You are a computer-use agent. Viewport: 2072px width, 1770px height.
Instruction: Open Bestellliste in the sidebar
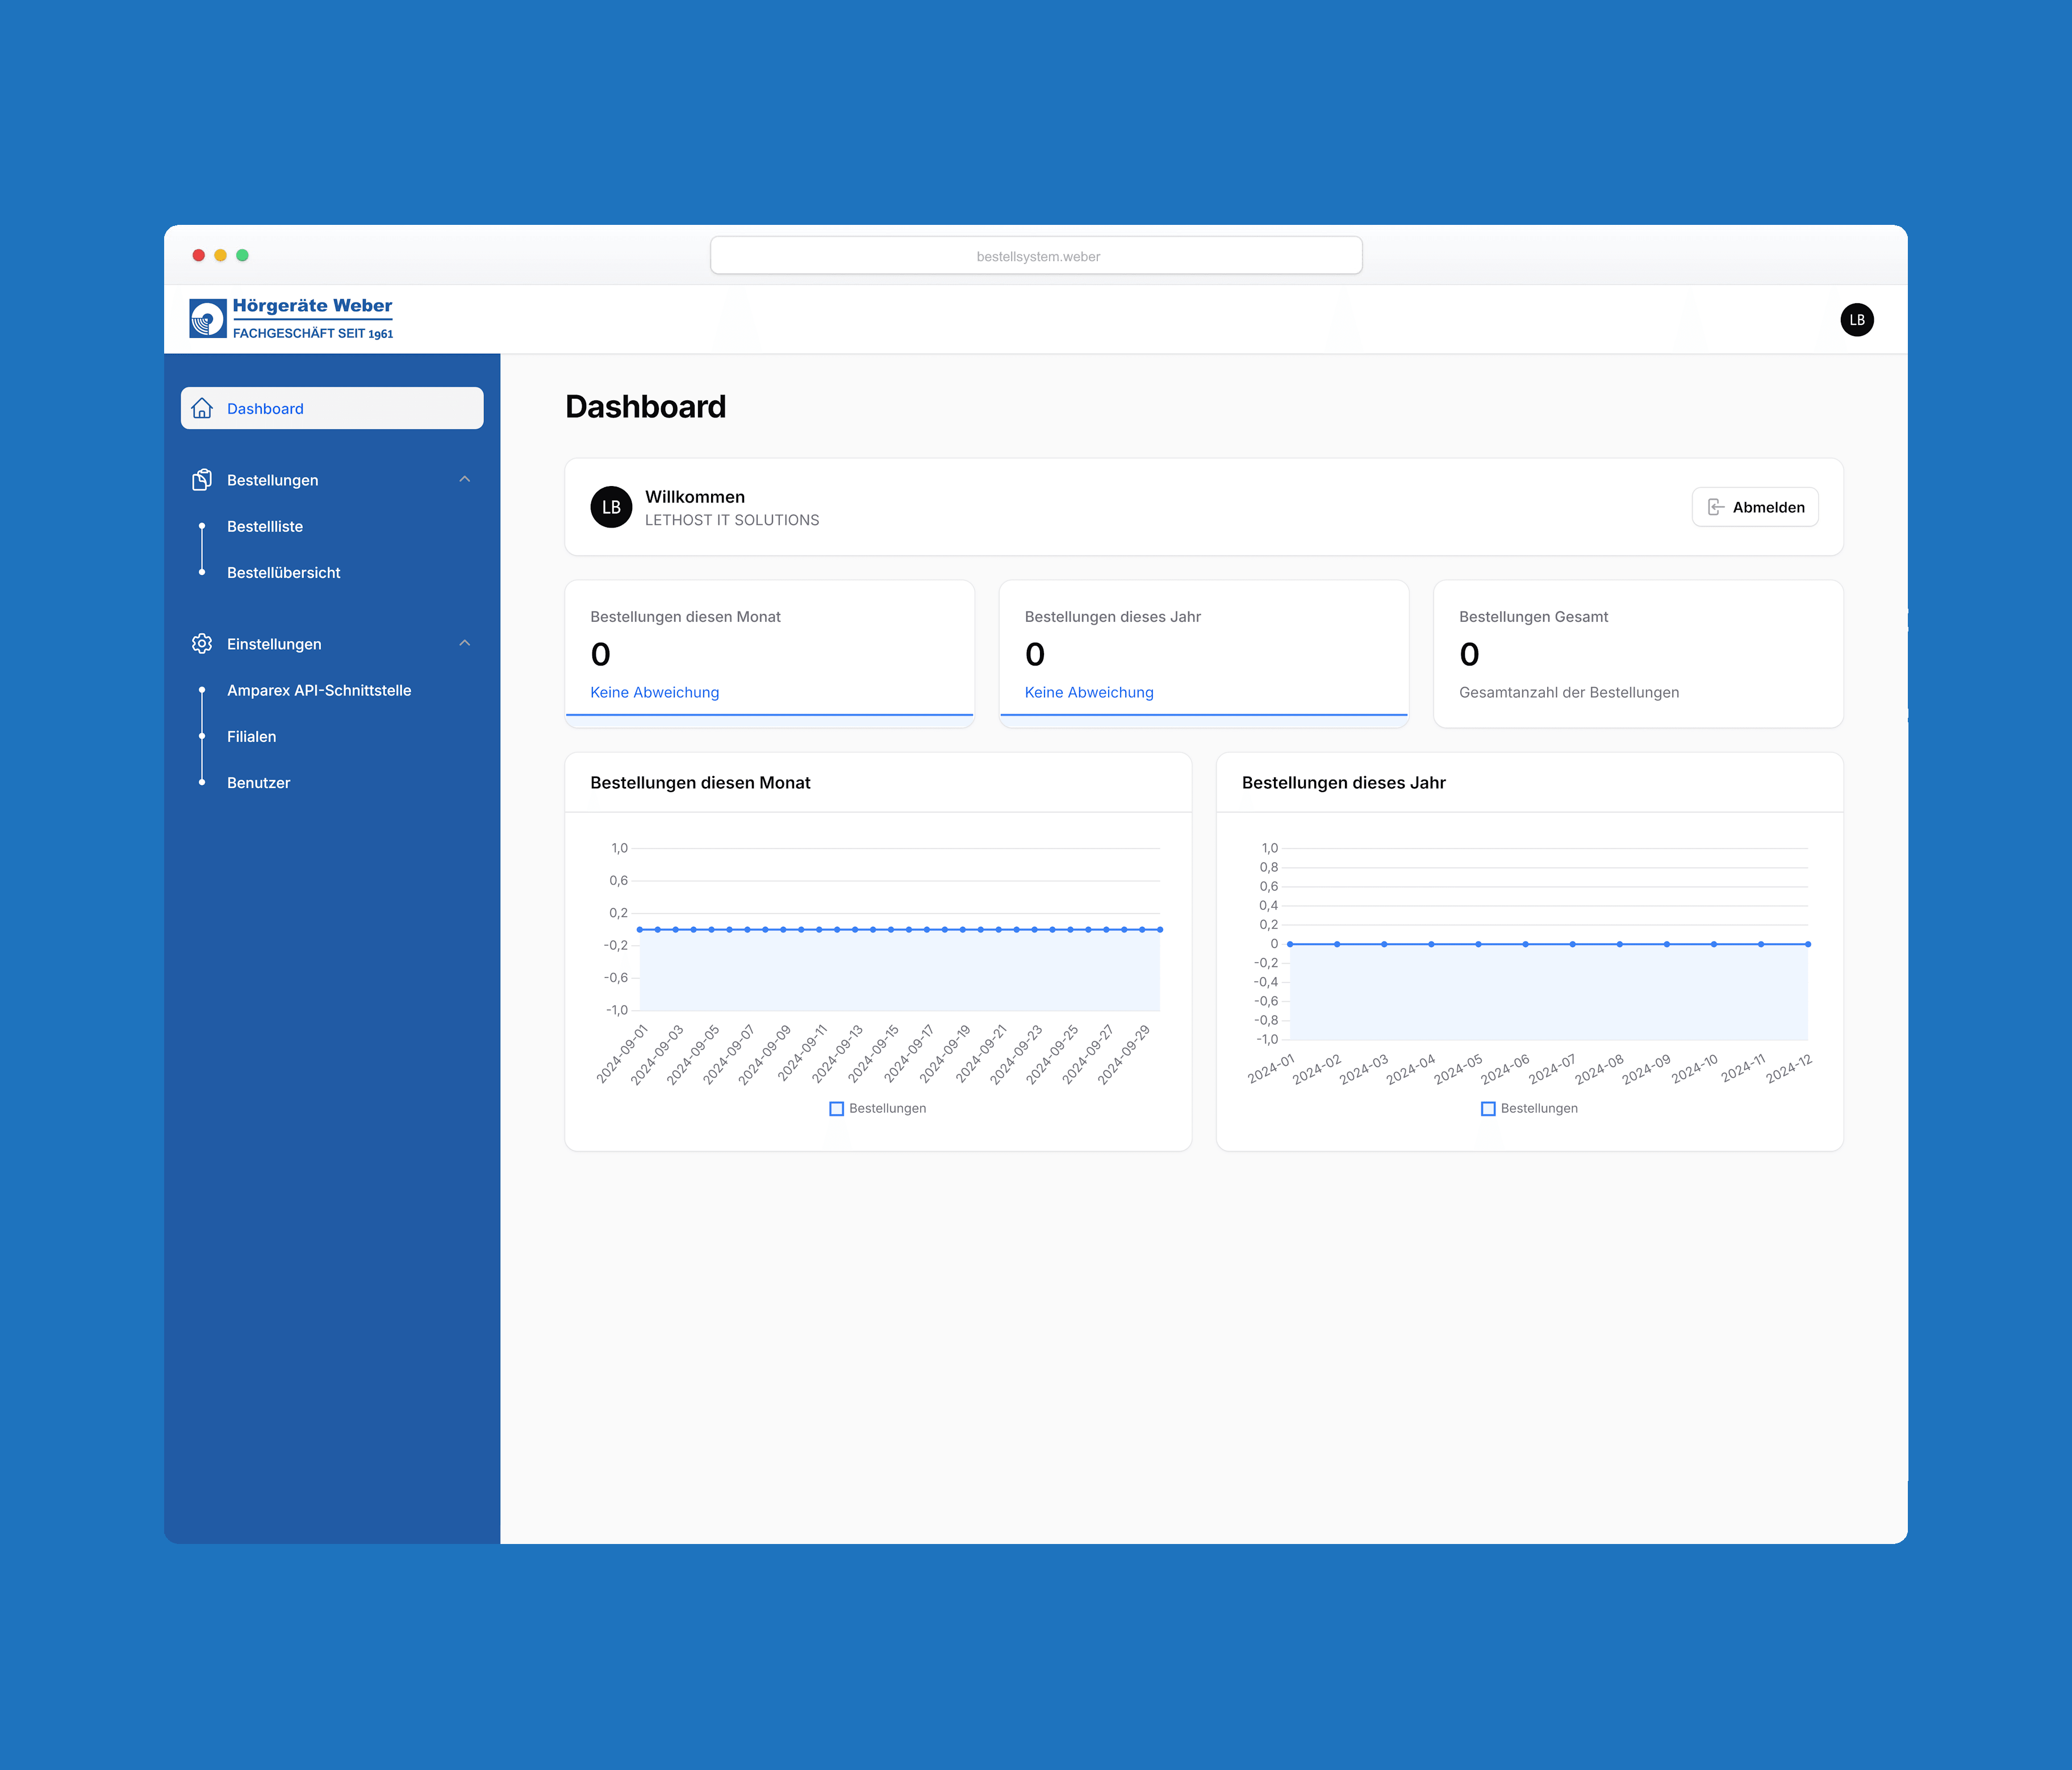265,526
